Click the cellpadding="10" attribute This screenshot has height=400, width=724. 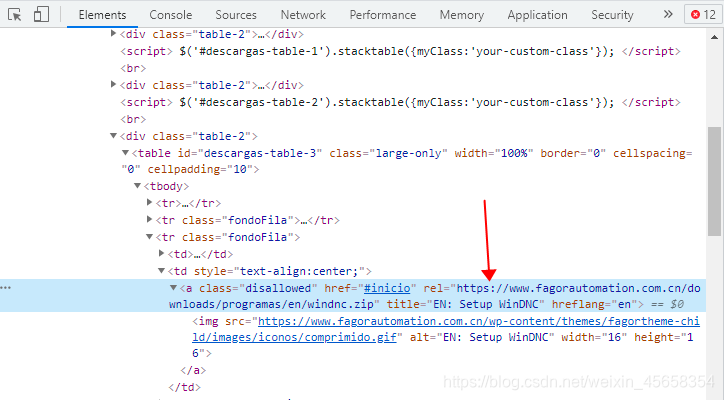click(200, 170)
